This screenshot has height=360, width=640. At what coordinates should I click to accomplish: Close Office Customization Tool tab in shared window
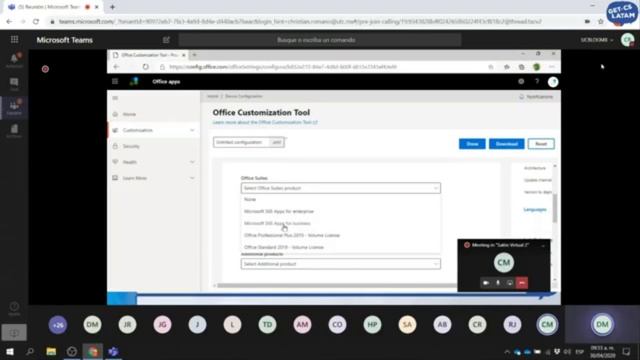coord(184,55)
